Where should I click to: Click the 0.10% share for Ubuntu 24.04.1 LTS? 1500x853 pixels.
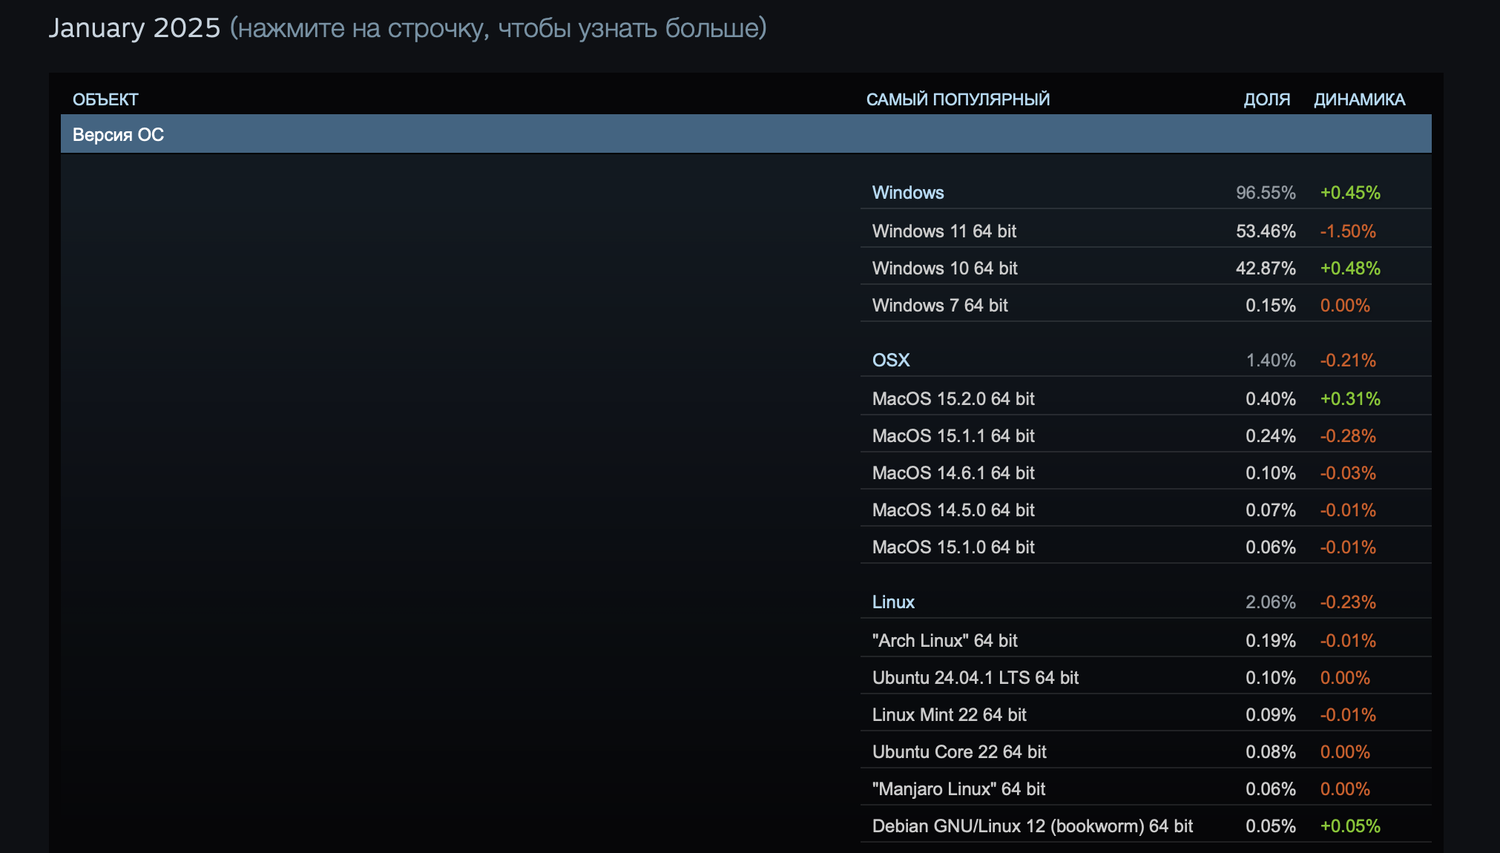(x=1271, y=677)
